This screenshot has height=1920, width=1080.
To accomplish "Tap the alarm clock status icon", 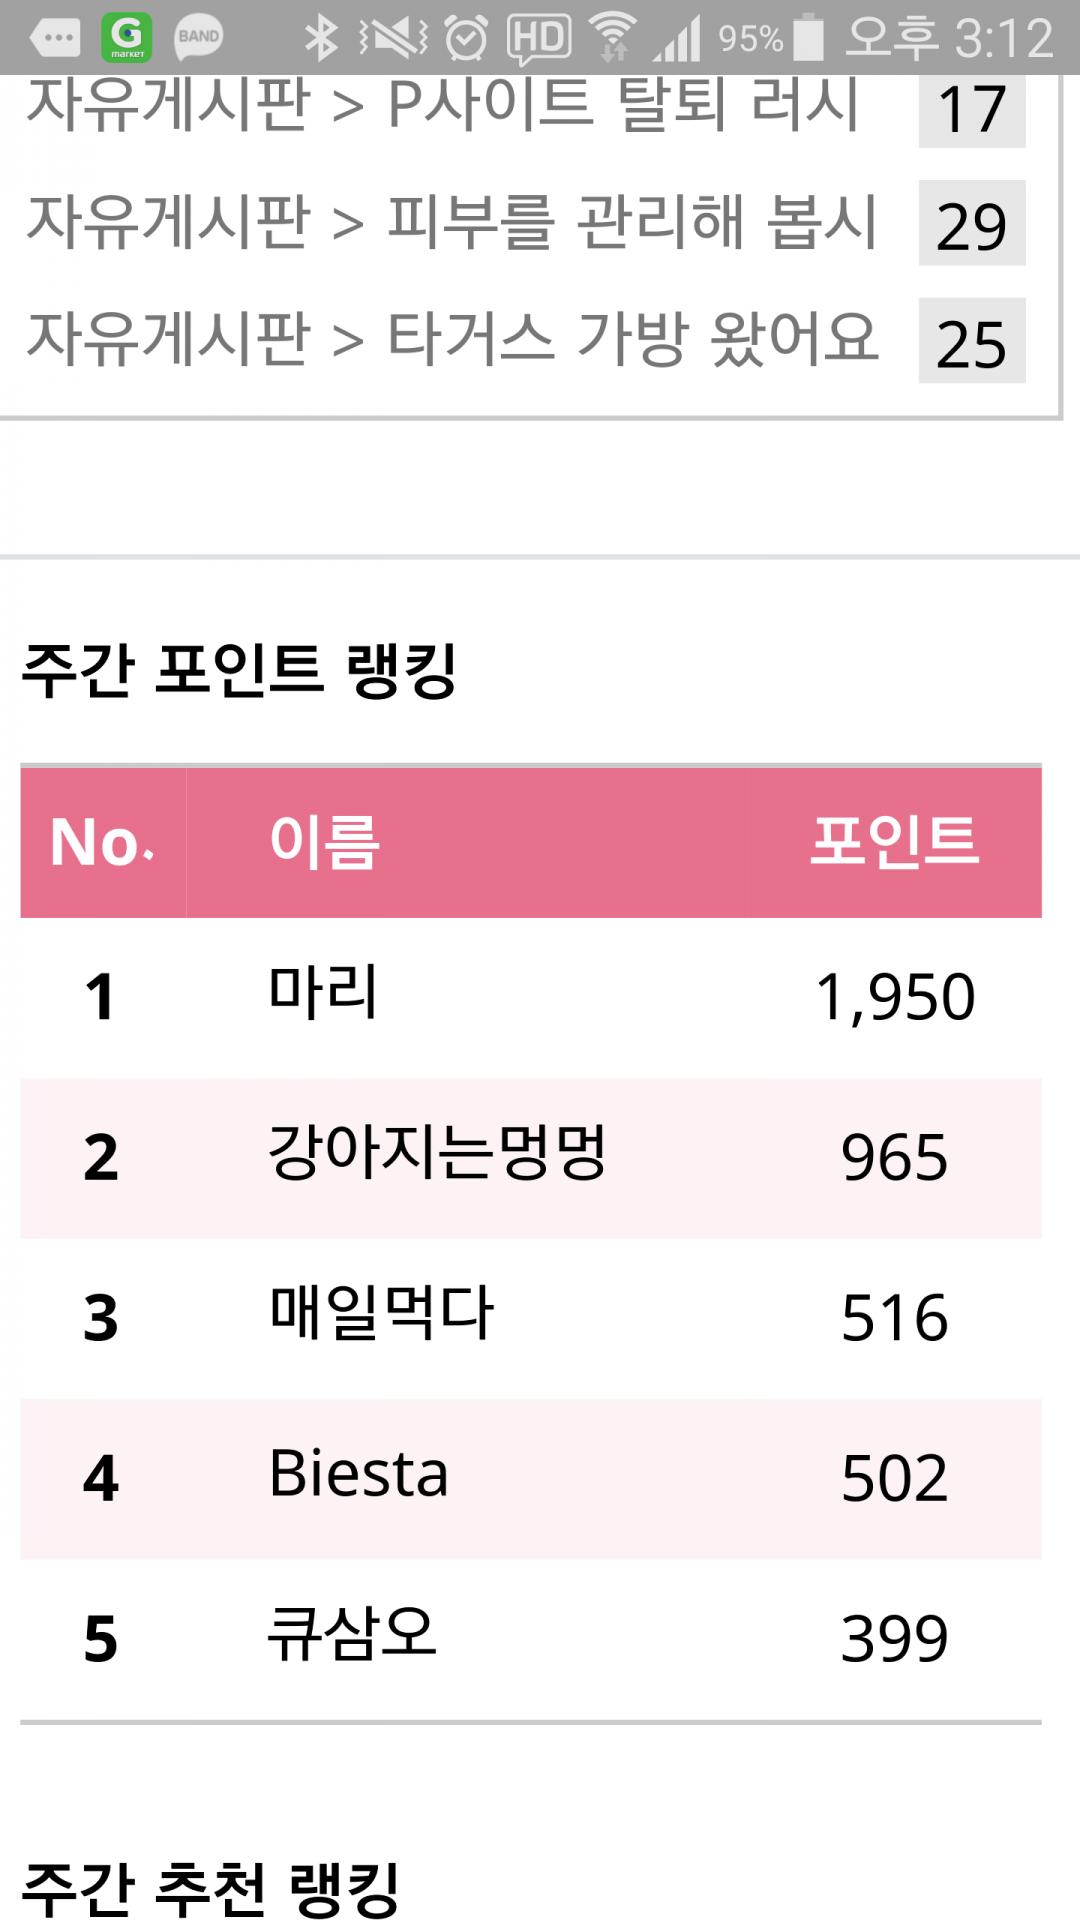I will coord(466,39).
